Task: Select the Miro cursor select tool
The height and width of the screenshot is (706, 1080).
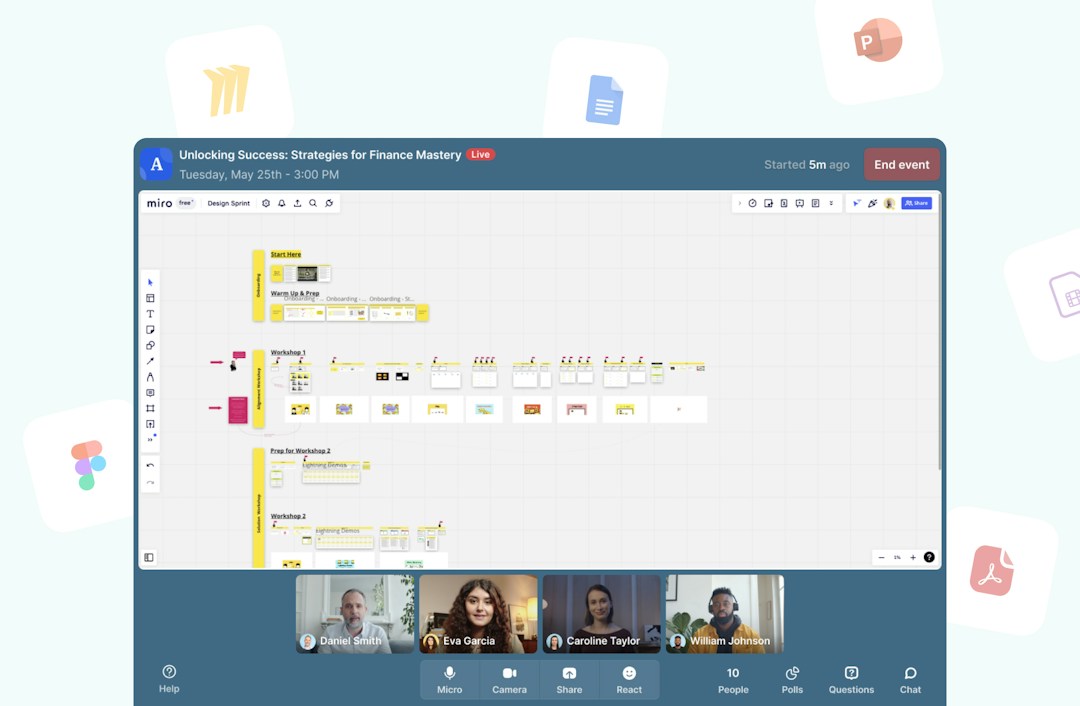Action: [x=150, y=282]
